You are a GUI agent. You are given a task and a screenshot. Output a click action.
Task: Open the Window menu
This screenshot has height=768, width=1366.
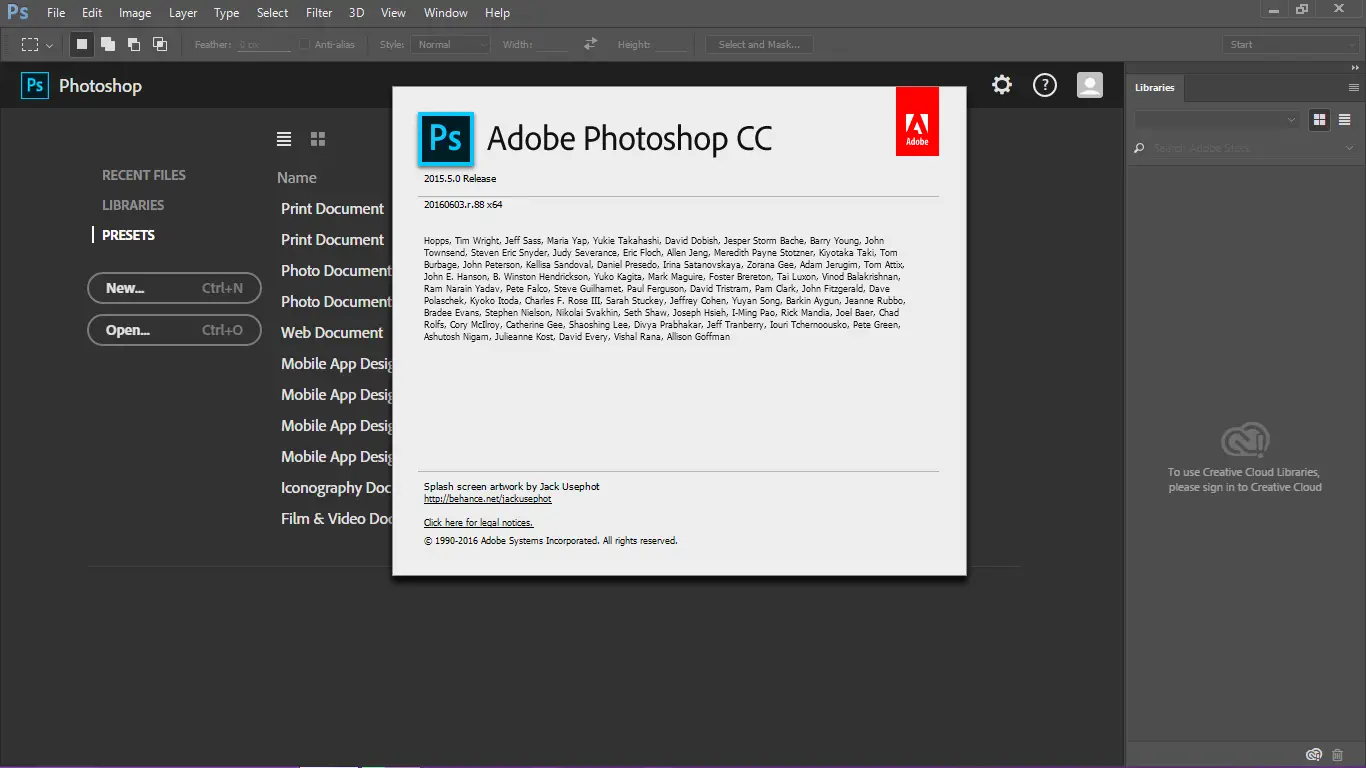[446, 13]
